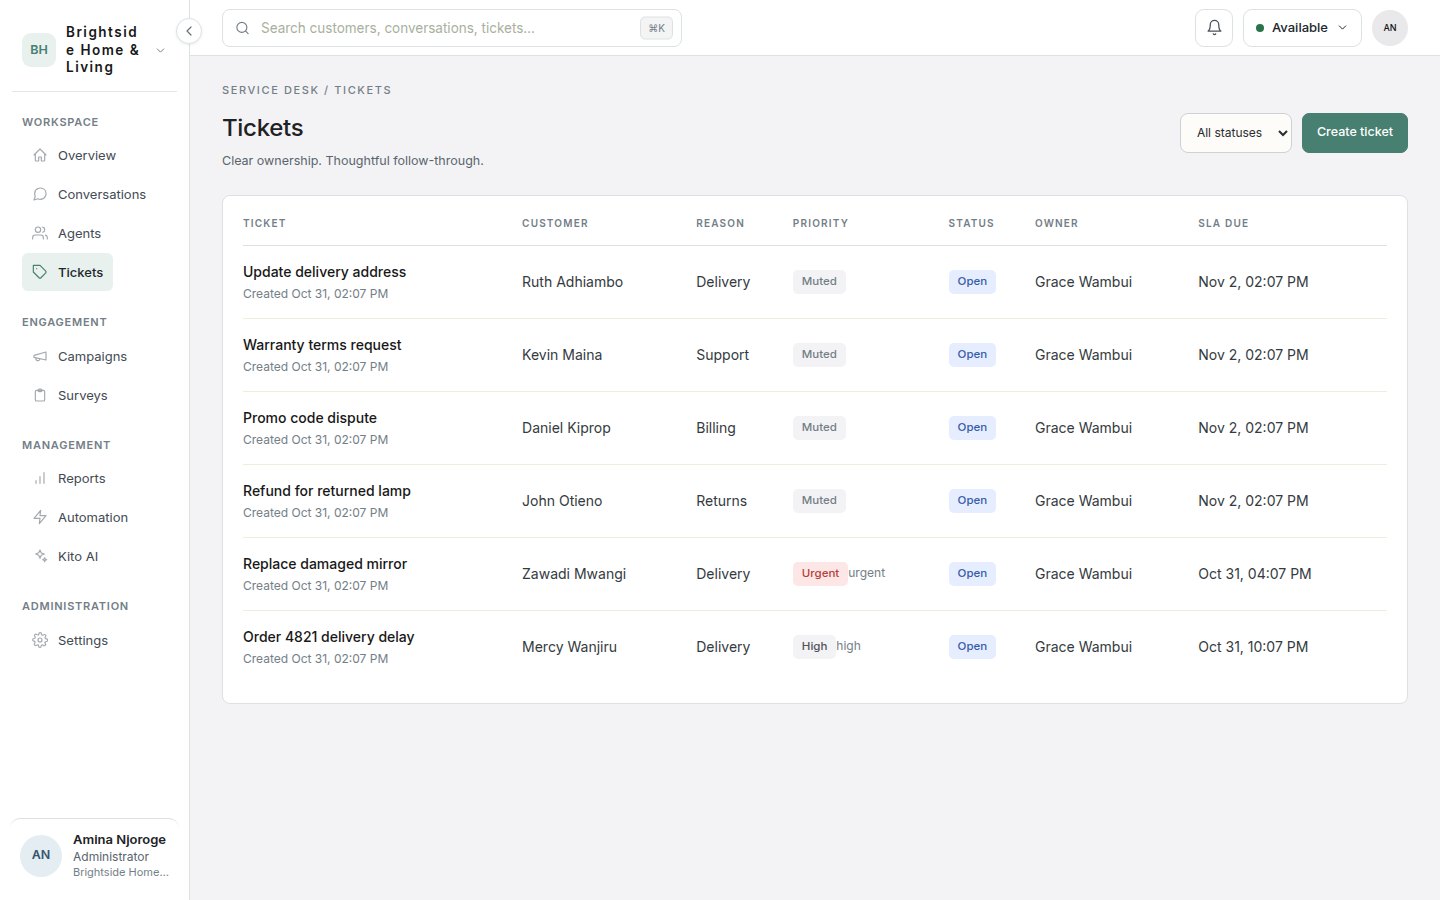Click the Agents people icon
The image size is (1440, 900).
tap(40, 233)
